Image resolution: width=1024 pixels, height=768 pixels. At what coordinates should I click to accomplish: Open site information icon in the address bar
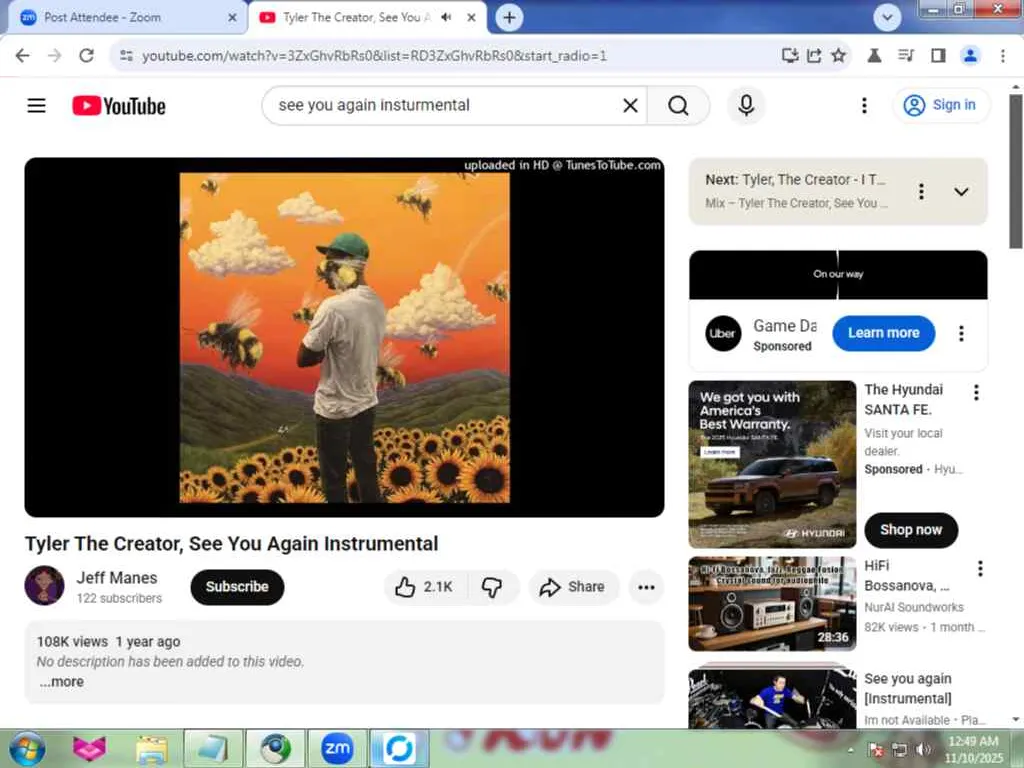(127, 56)
